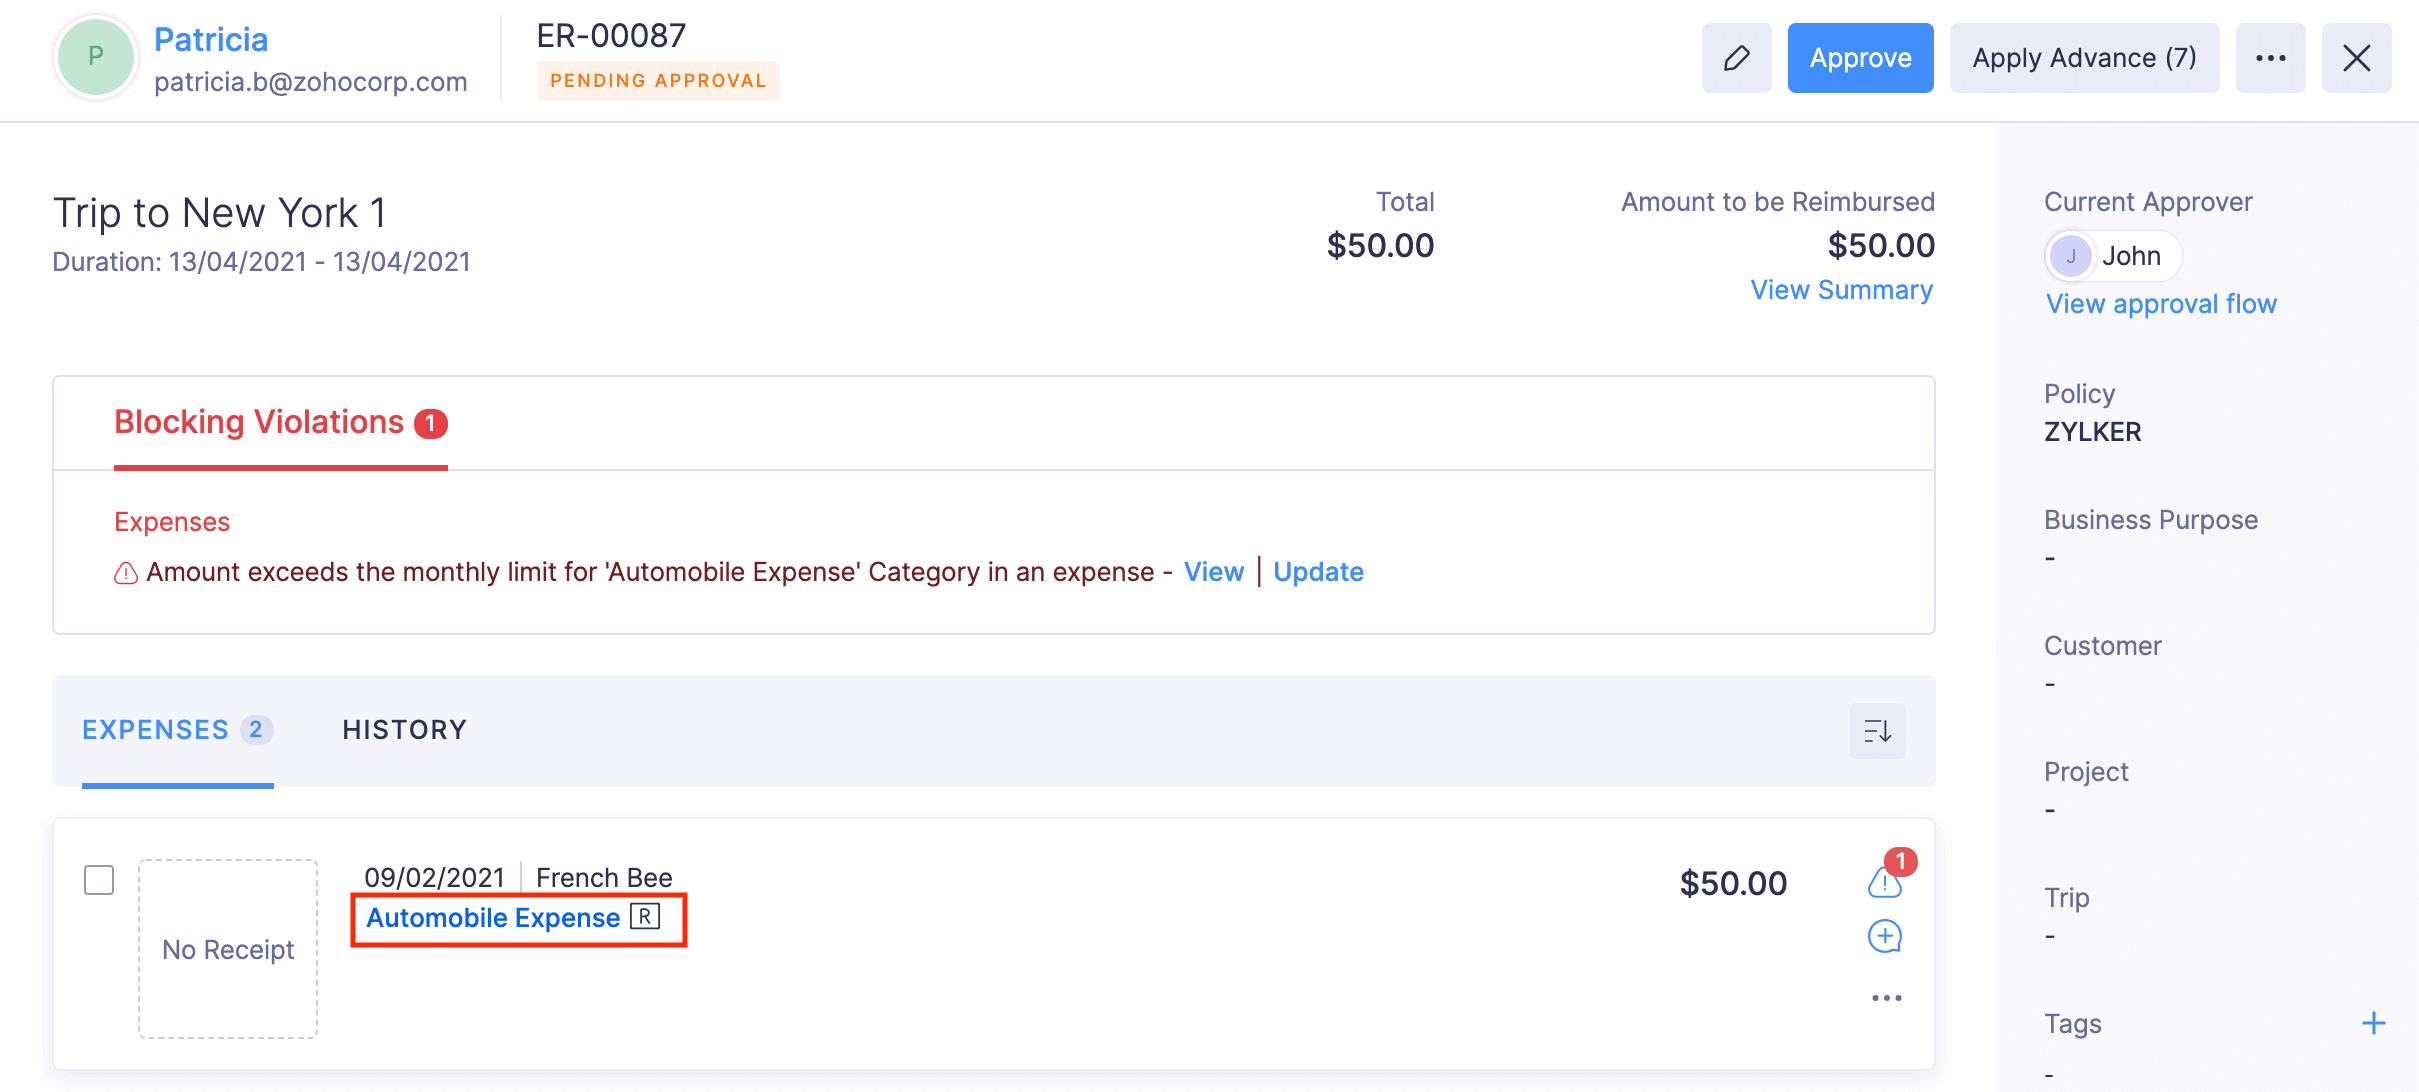The height and width of the screenshot is (1092, 2419).
Task: Approve the expense report
Action: pyautogui.click(x=1860, y=58)
